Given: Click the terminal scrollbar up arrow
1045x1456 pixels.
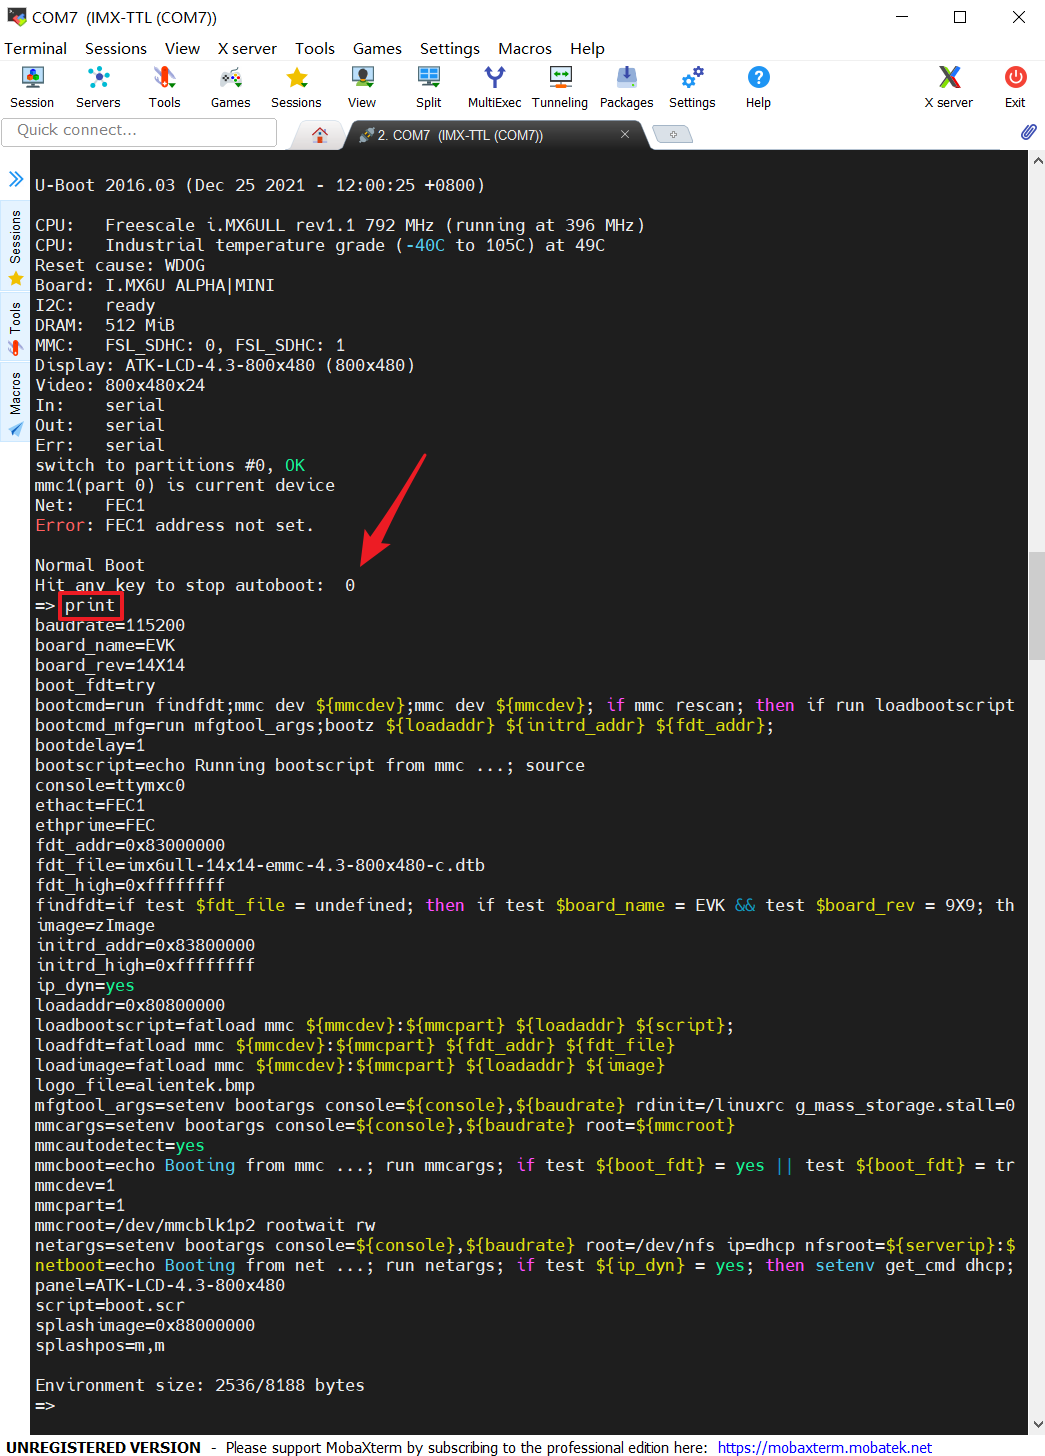Looking at the screenshot, I should point(1037,159).
